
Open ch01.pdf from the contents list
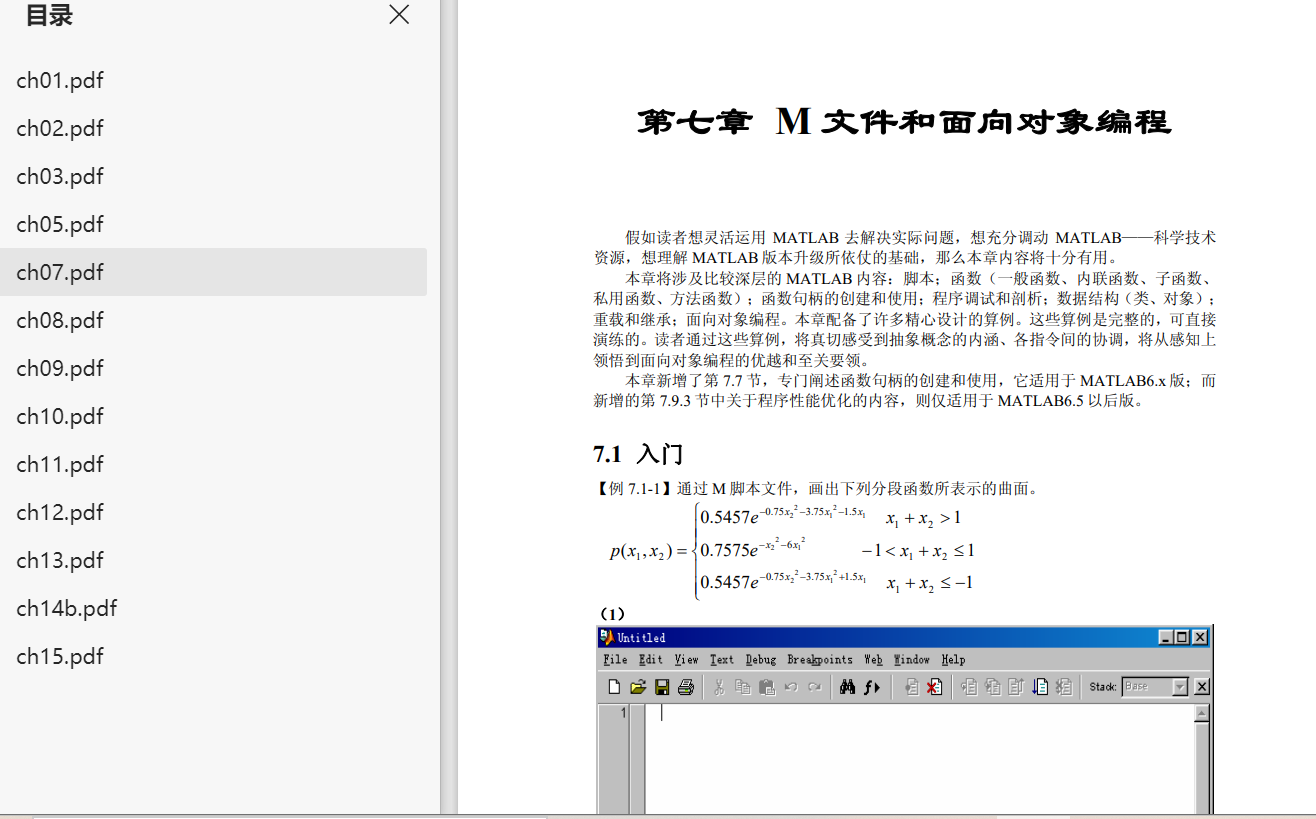coord(213,80)
